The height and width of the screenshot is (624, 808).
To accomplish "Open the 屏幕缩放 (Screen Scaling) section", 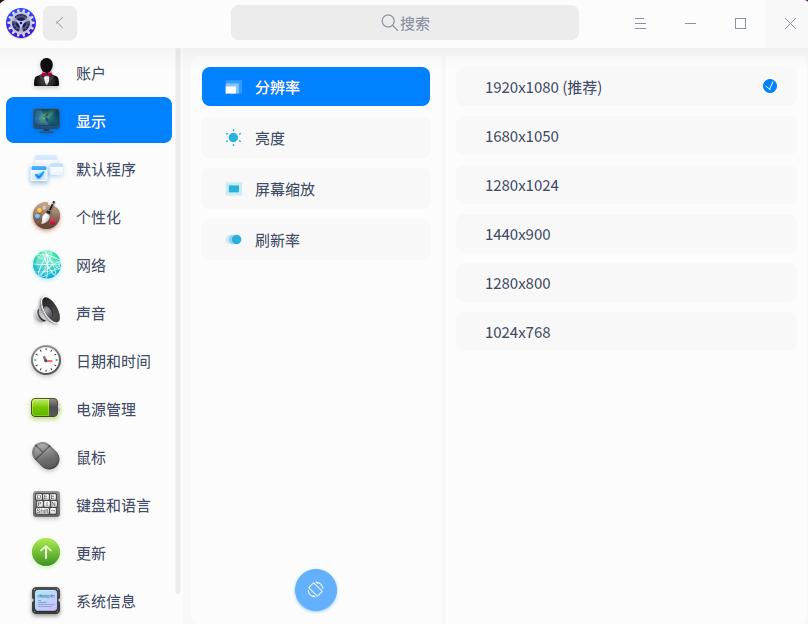I will click(316, 188).
